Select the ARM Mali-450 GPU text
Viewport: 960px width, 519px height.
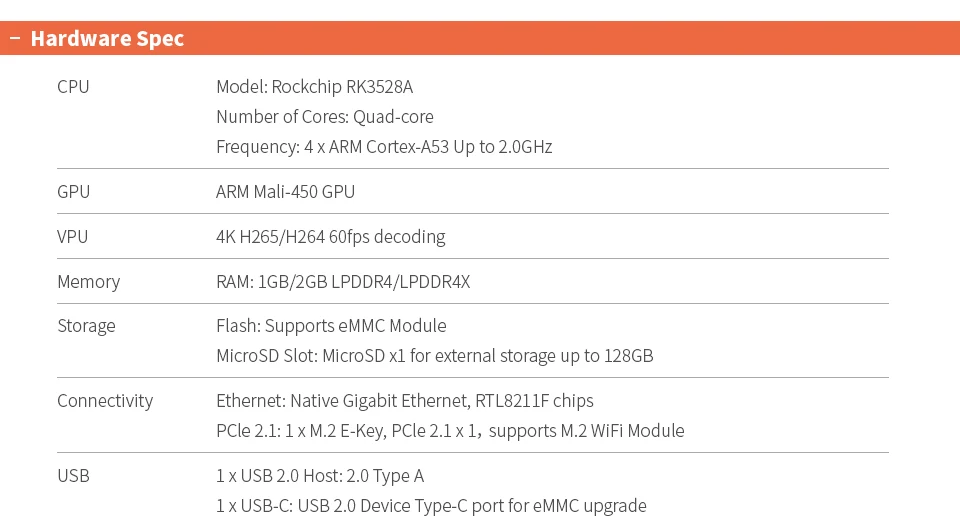pos(285,192)
